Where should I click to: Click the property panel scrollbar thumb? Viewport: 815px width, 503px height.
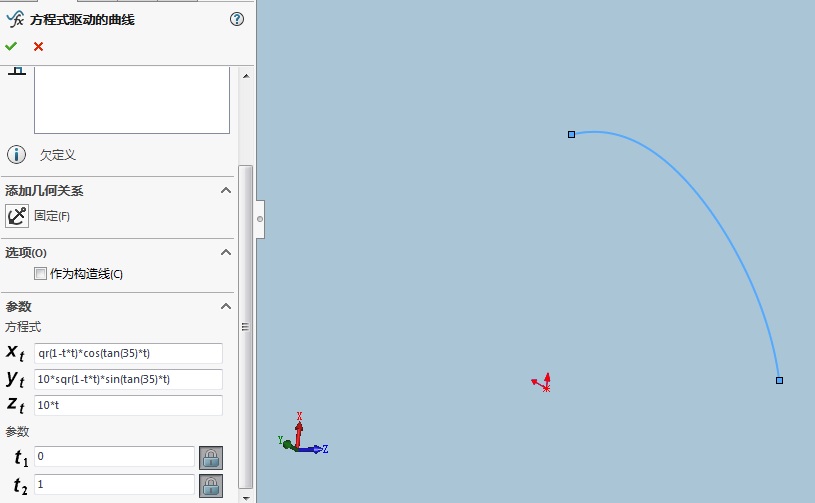(245, 327)
